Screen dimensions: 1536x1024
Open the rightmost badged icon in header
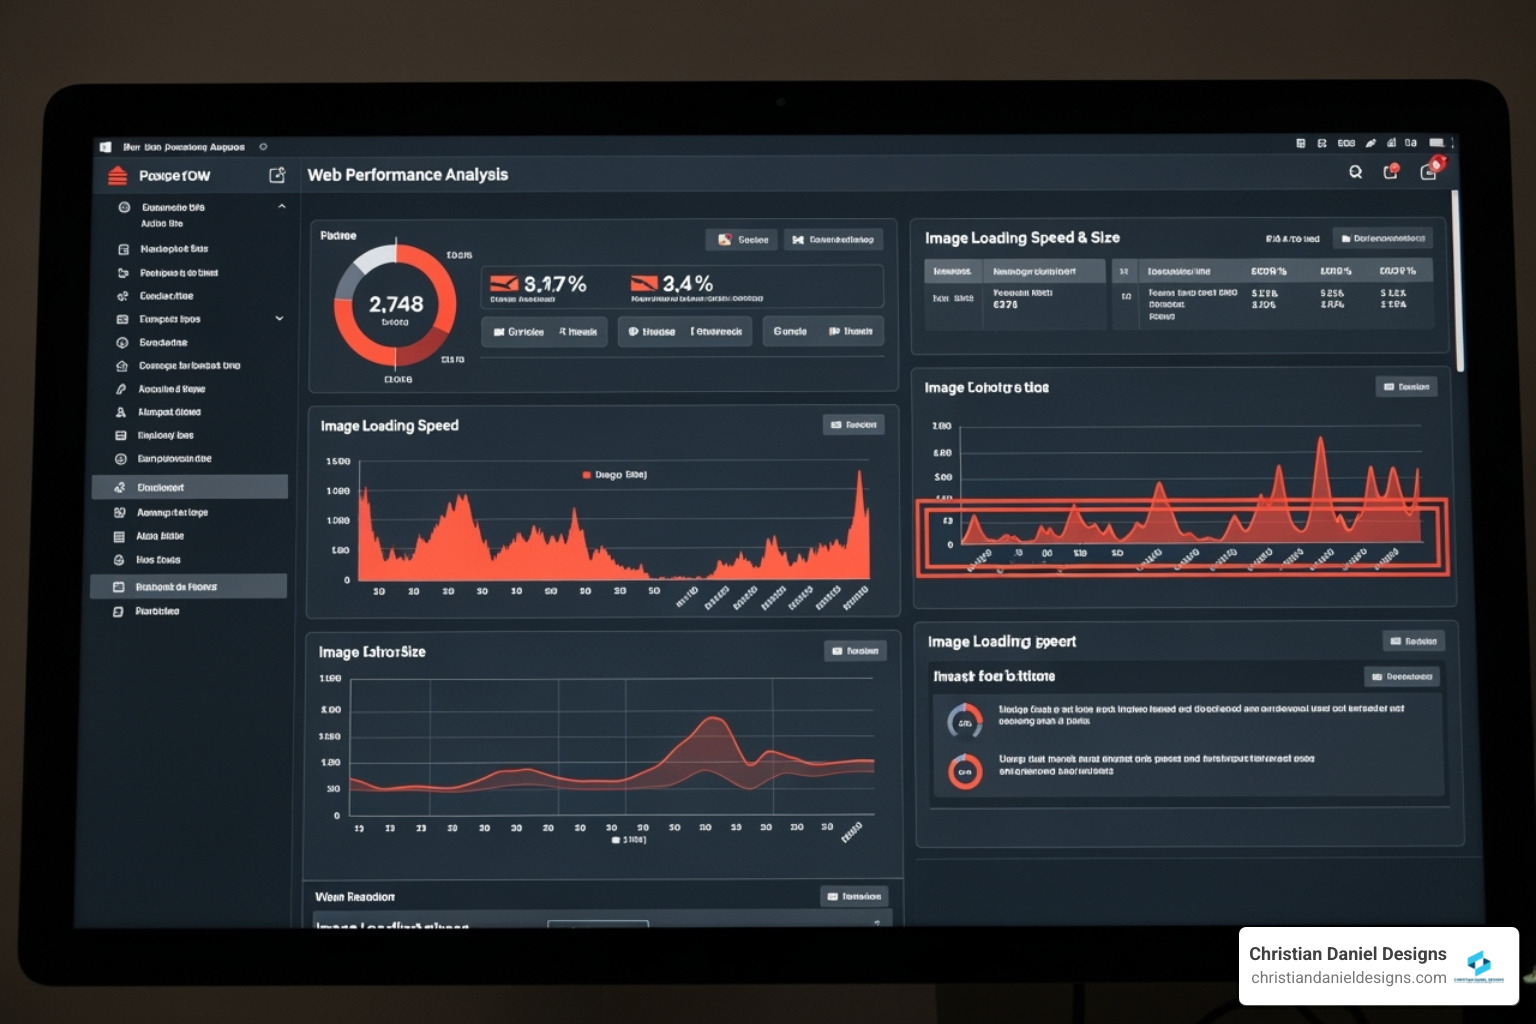(1429, 171)
